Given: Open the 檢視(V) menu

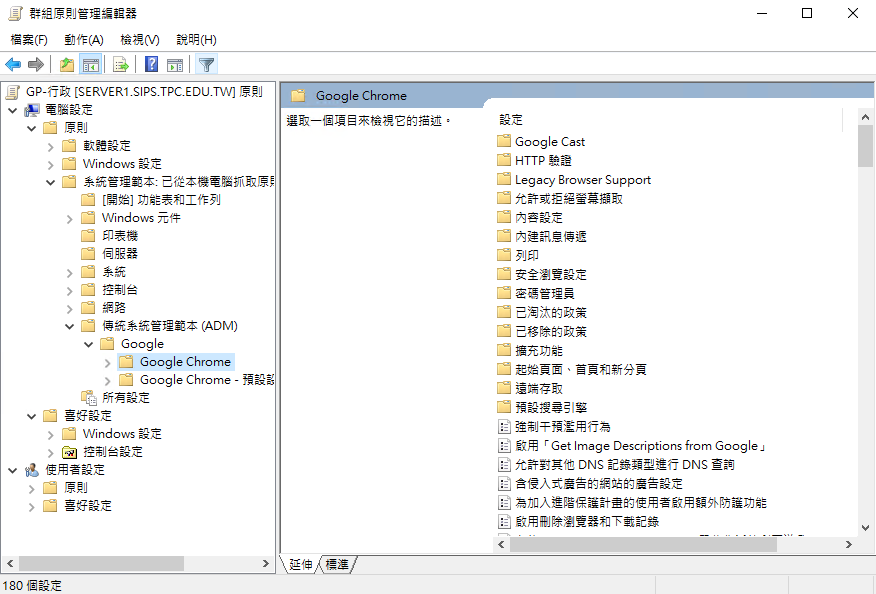Looking at the screenshot, I should 140,40.
